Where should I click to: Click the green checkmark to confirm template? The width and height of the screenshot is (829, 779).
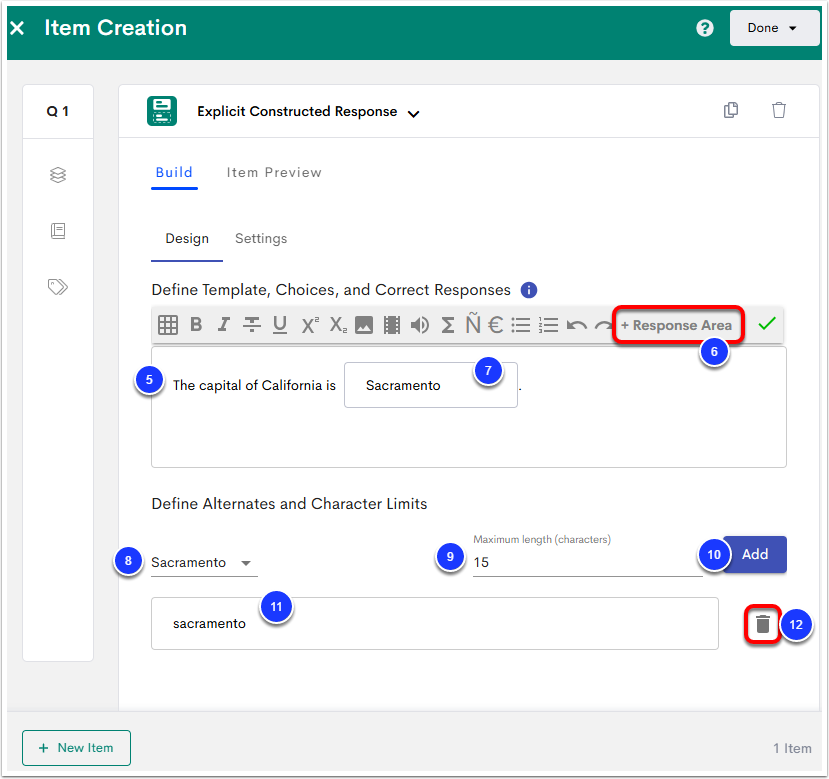767,324
